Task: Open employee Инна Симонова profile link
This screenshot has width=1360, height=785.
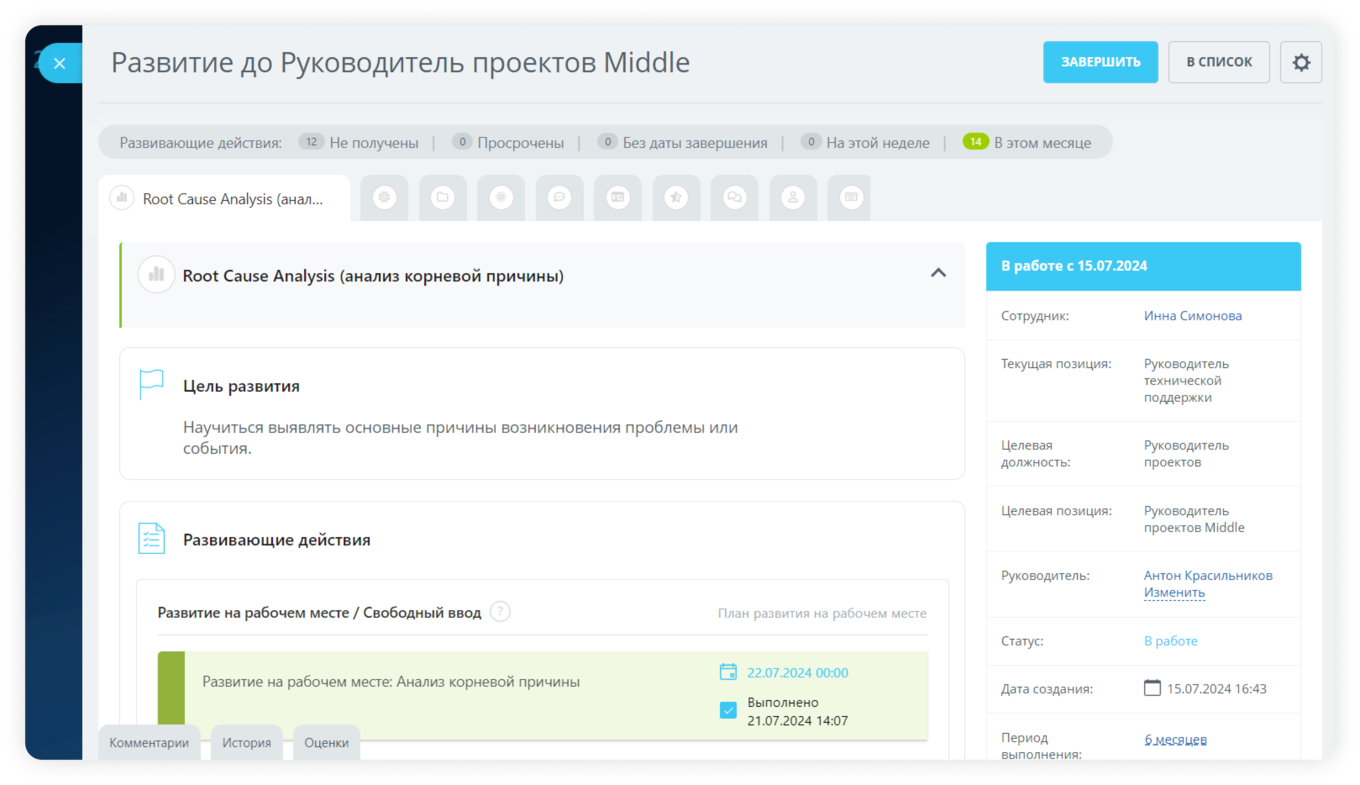Action: click(1193, 316)
